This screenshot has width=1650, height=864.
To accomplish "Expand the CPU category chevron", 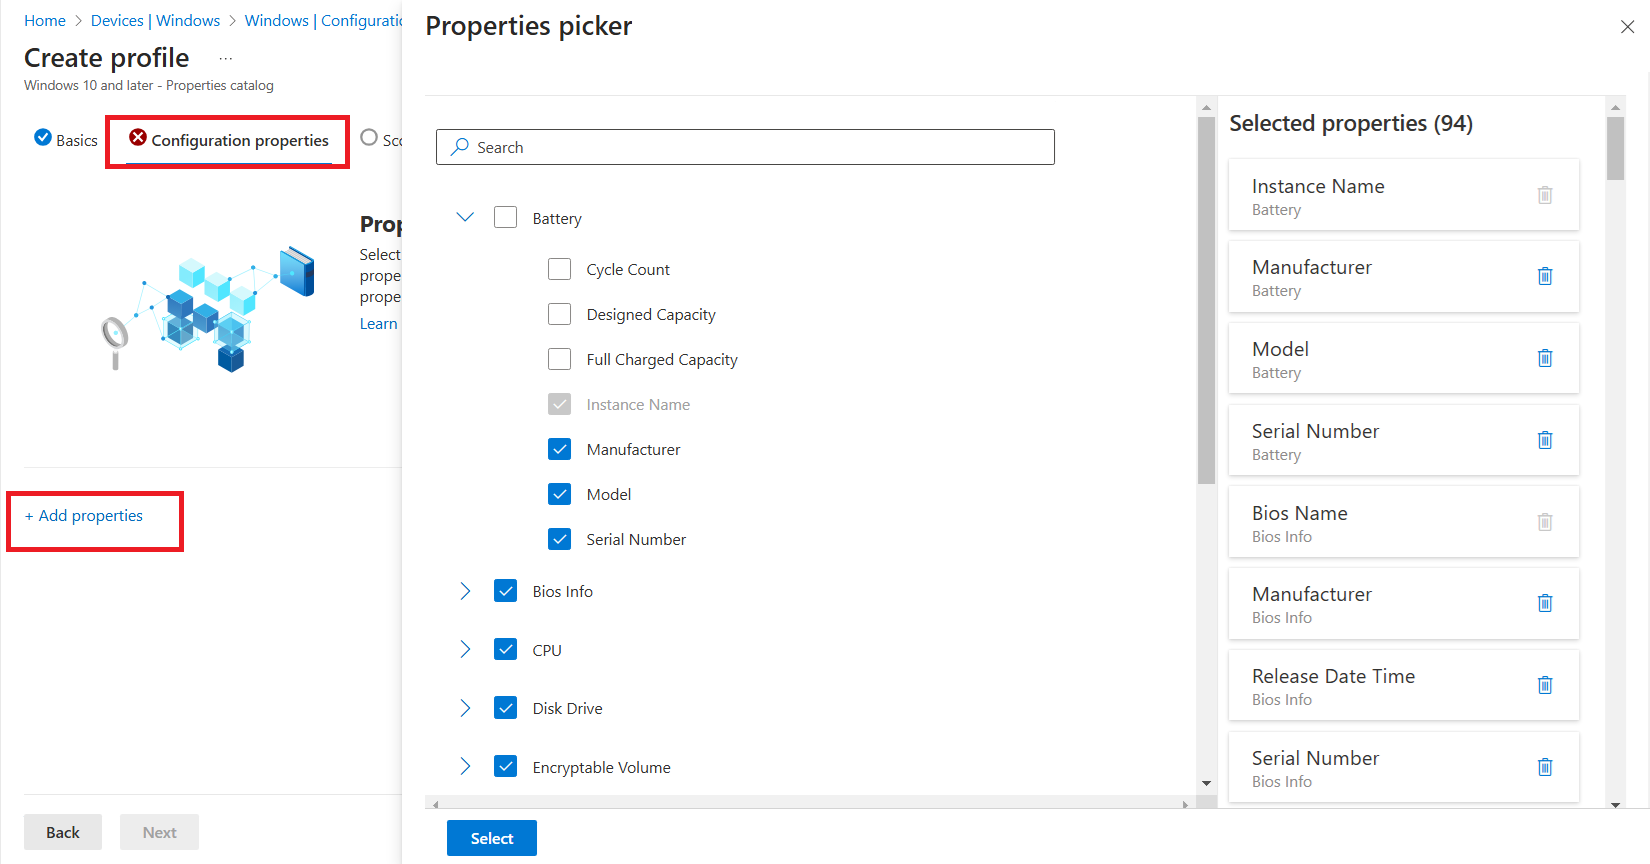I will (465, 650).
